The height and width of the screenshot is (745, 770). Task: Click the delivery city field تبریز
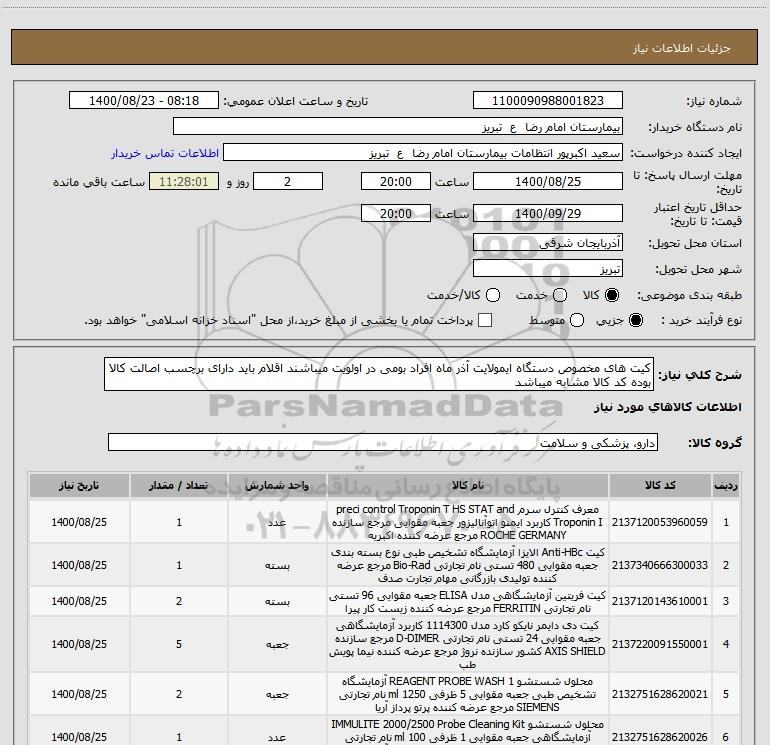point(548,269)
